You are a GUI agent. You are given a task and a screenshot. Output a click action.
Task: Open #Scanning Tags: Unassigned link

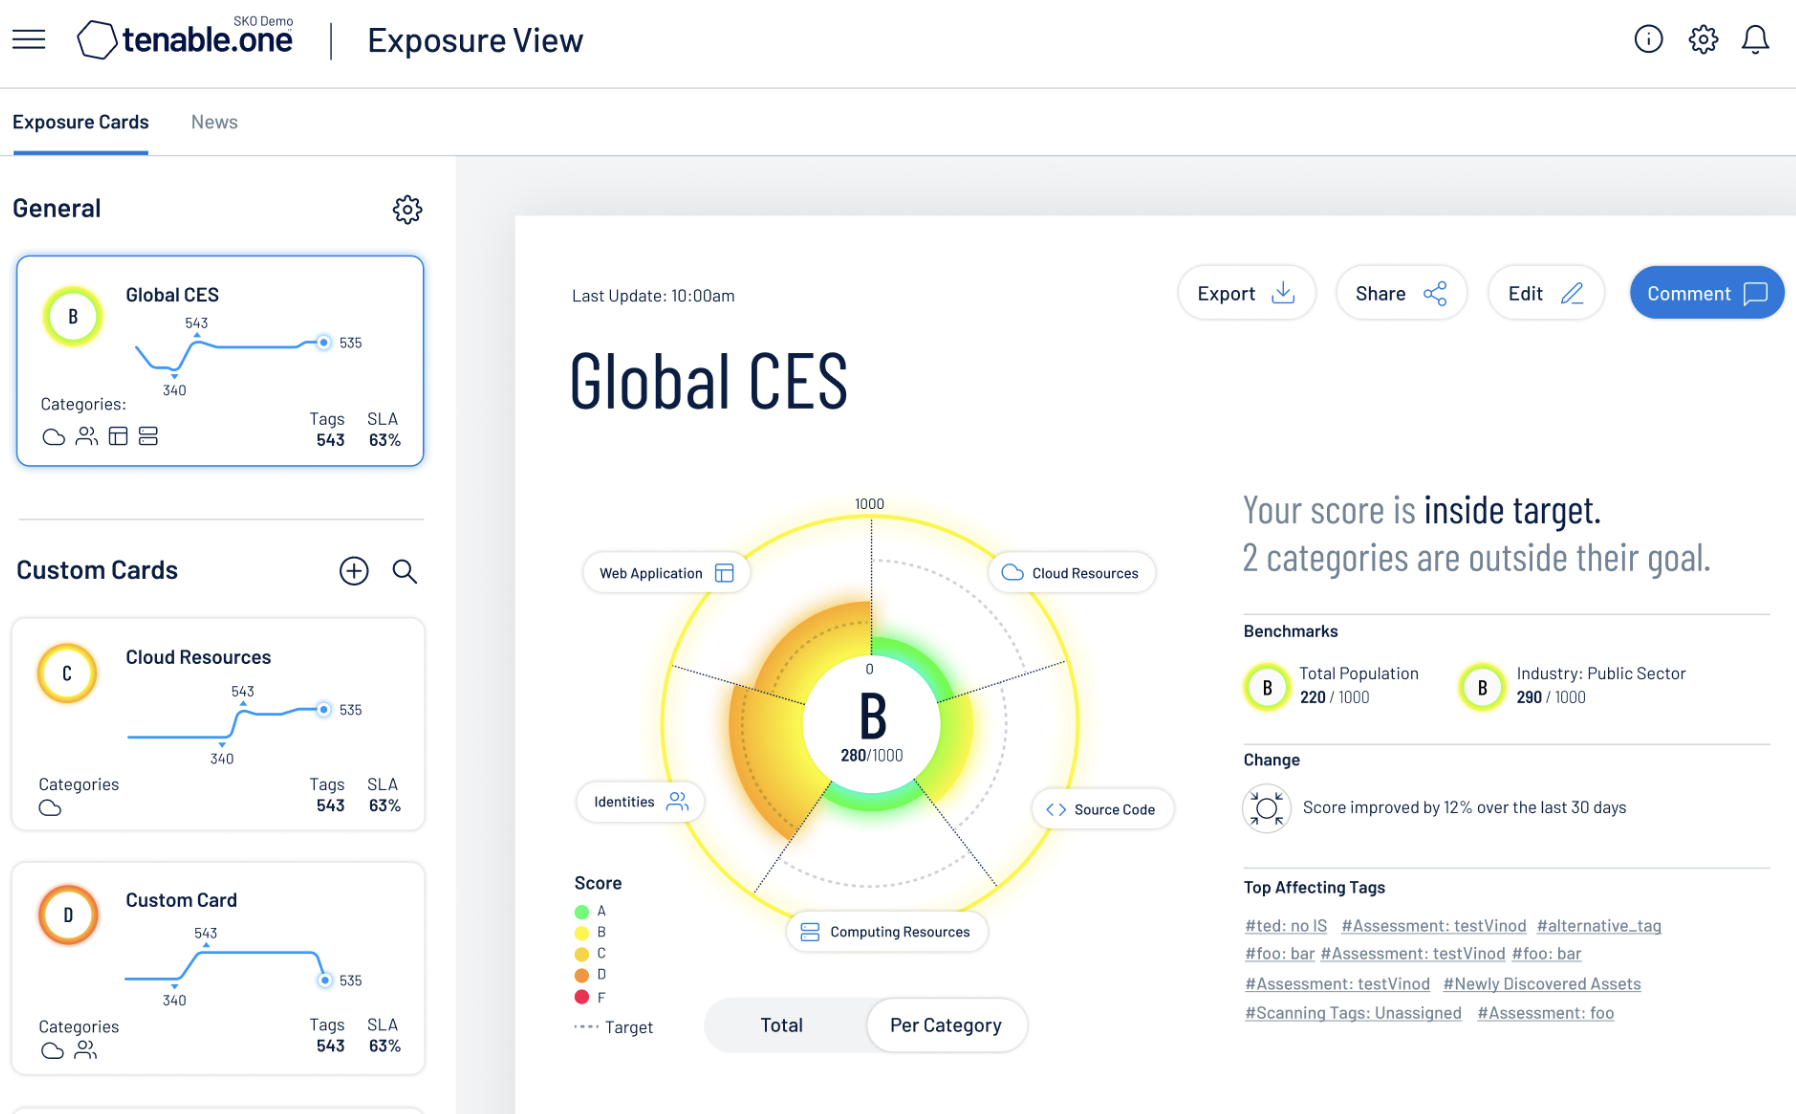(x=1353, y=1013)
